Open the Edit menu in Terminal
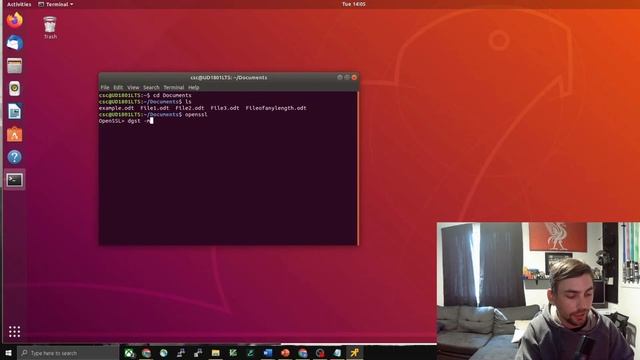 [118, 87]
